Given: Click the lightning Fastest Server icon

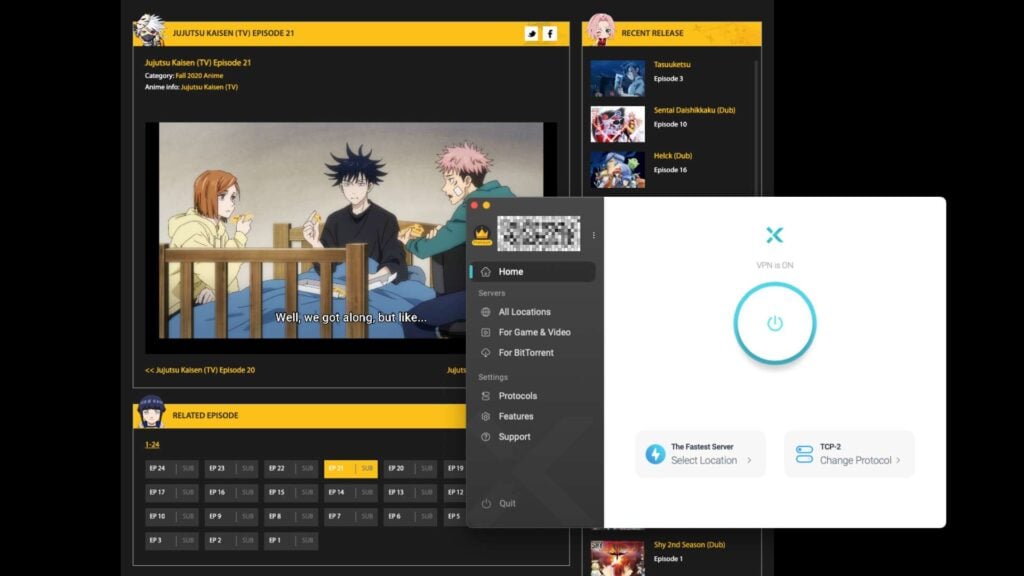Looking at the screenshot, I should pyautogui.click(x=655, y=454).
